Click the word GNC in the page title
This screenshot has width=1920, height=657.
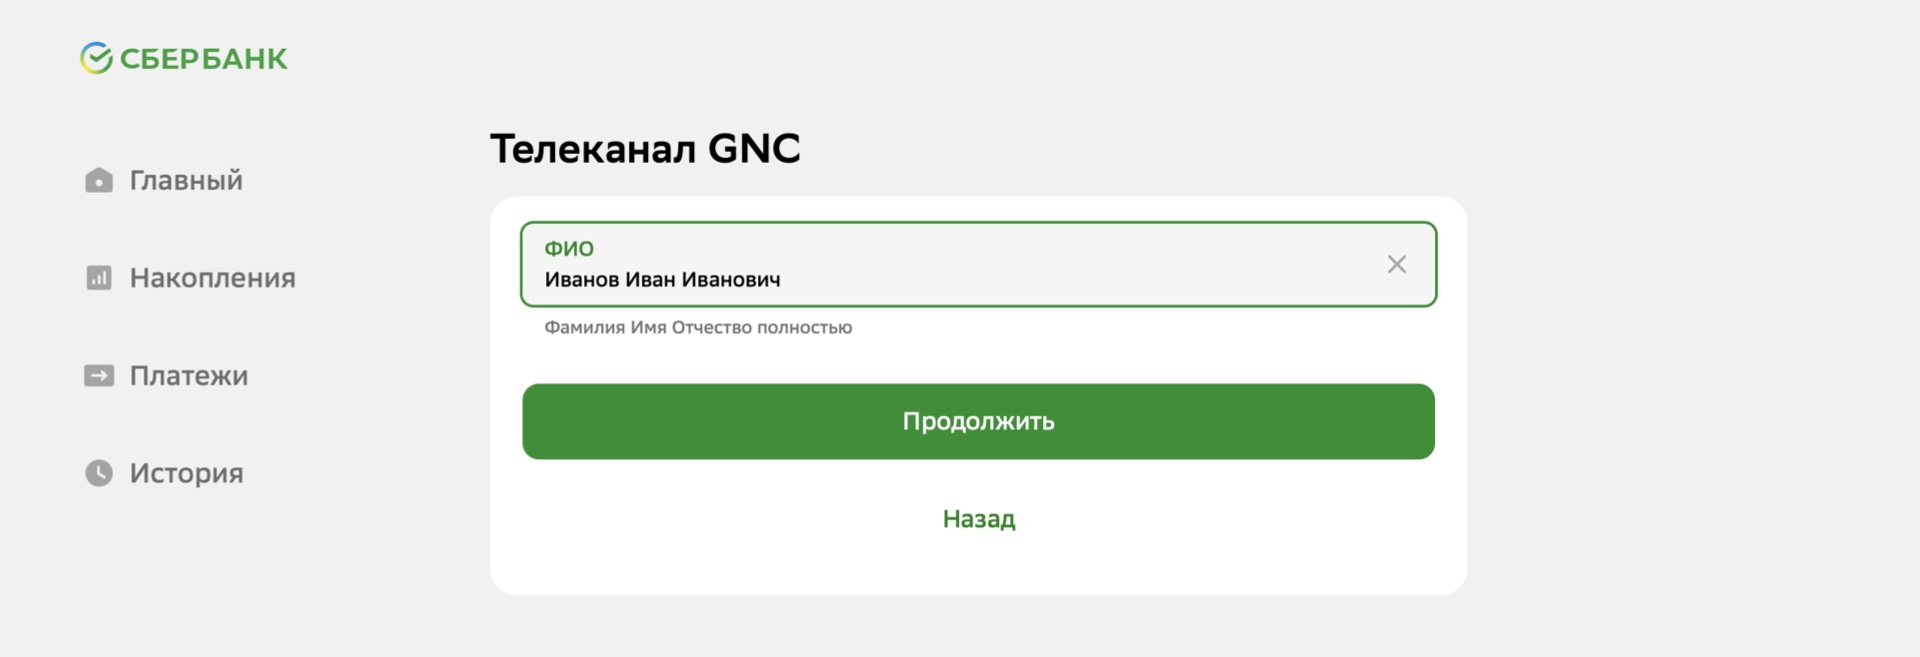[x=754, y=149]
